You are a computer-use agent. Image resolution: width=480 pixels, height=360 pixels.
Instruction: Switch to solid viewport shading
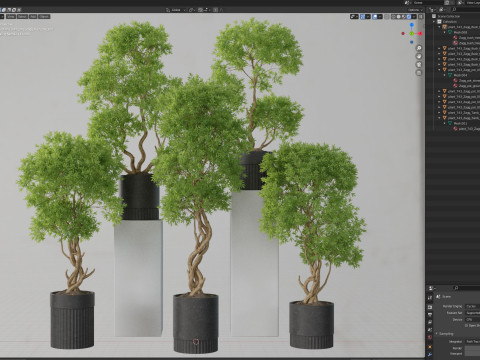tap(399, 17)
